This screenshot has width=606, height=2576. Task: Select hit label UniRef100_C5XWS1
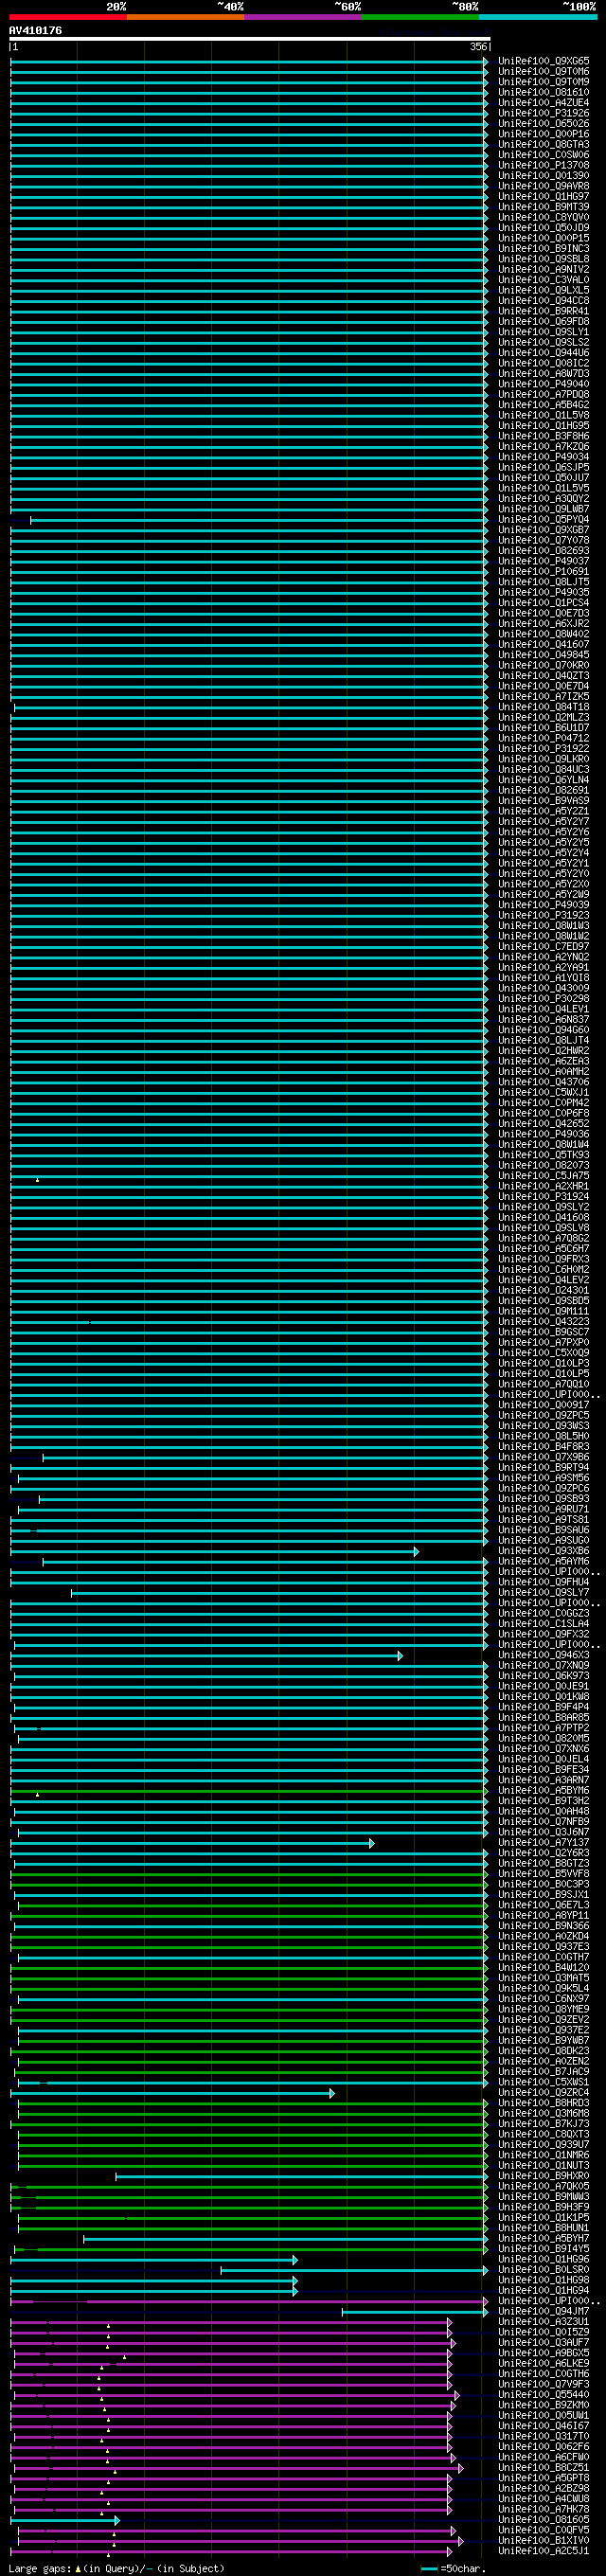pyautogui.click(x=544, y=2082)
